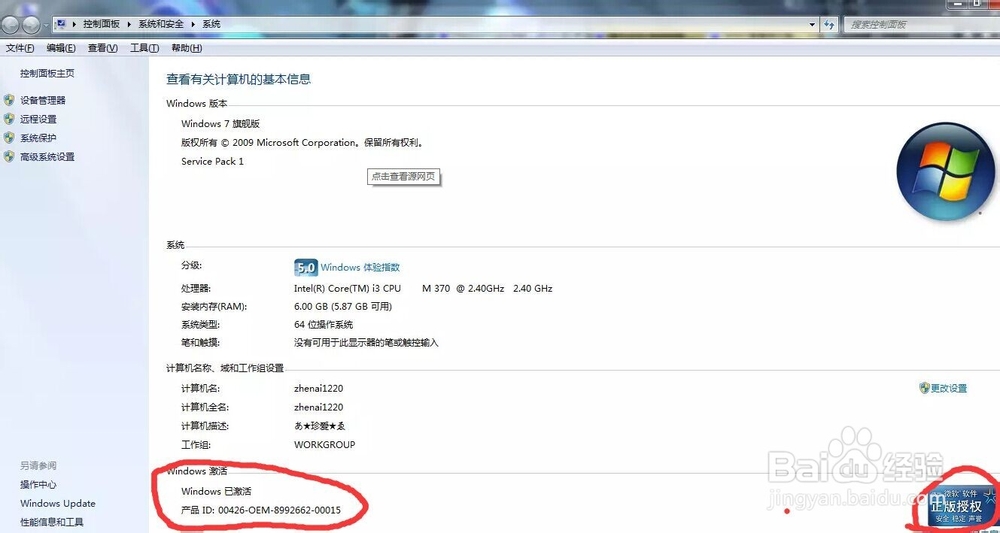Screen dimensions: 1000x533
Task: Click the 计算机名 value zhenai1220
Action: (x=319, y=388)
